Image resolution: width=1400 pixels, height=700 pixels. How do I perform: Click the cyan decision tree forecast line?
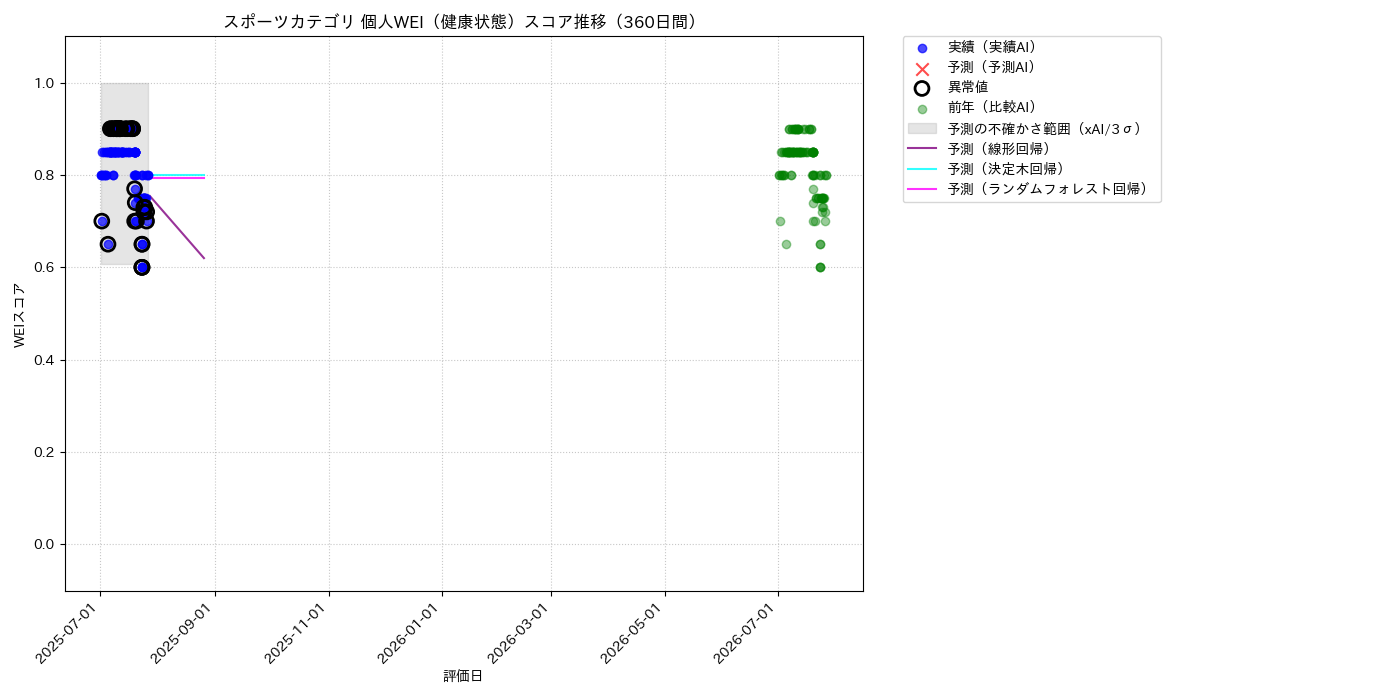[x=178, y=175]
